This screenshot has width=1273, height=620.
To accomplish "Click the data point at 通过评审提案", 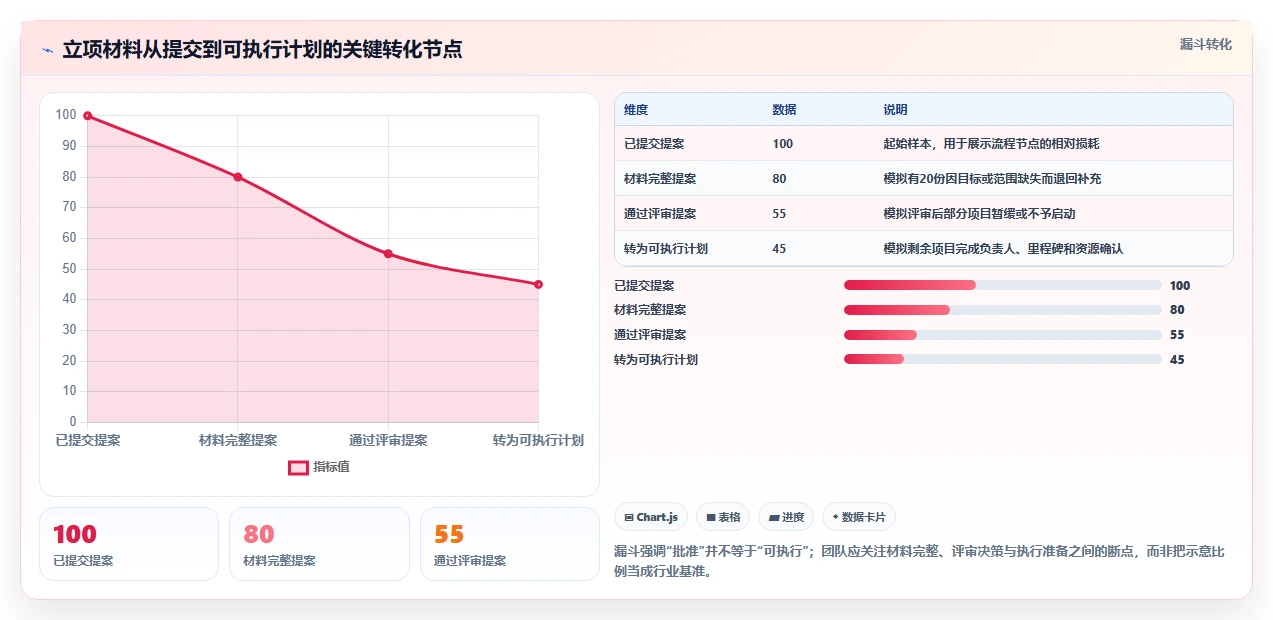I will click(388, 254).
